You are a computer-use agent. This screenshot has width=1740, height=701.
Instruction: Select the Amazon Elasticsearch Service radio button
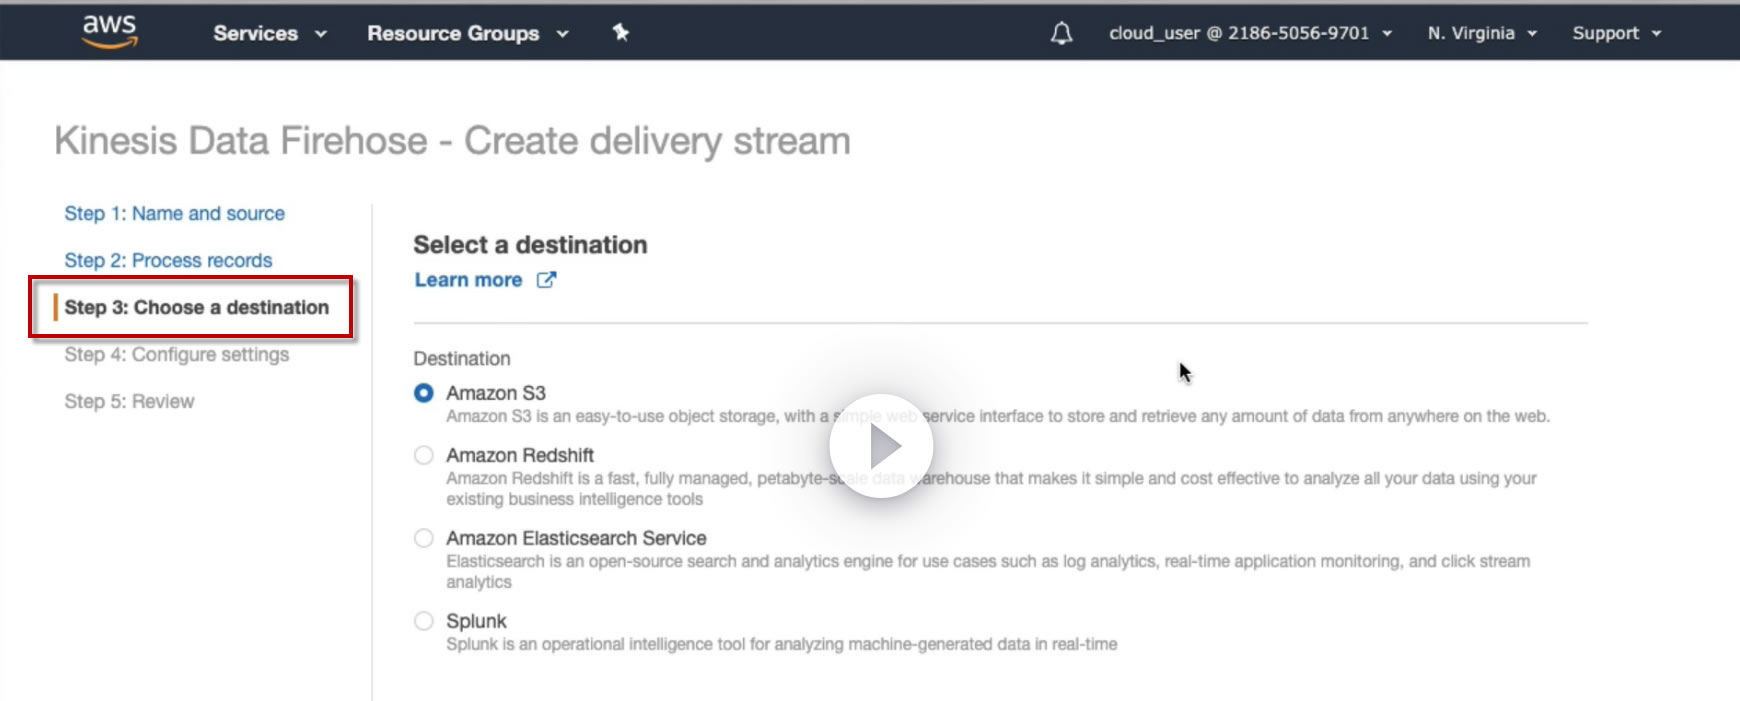424,538
